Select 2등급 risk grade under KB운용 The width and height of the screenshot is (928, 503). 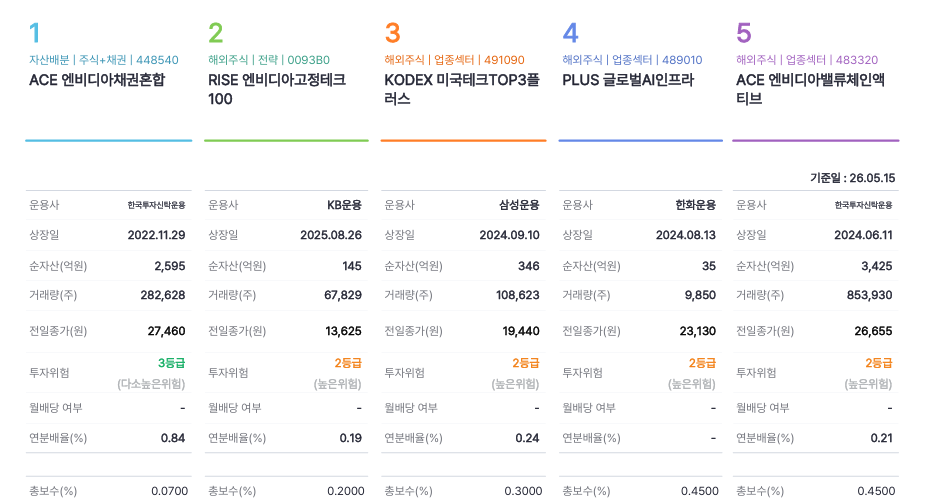347,363
